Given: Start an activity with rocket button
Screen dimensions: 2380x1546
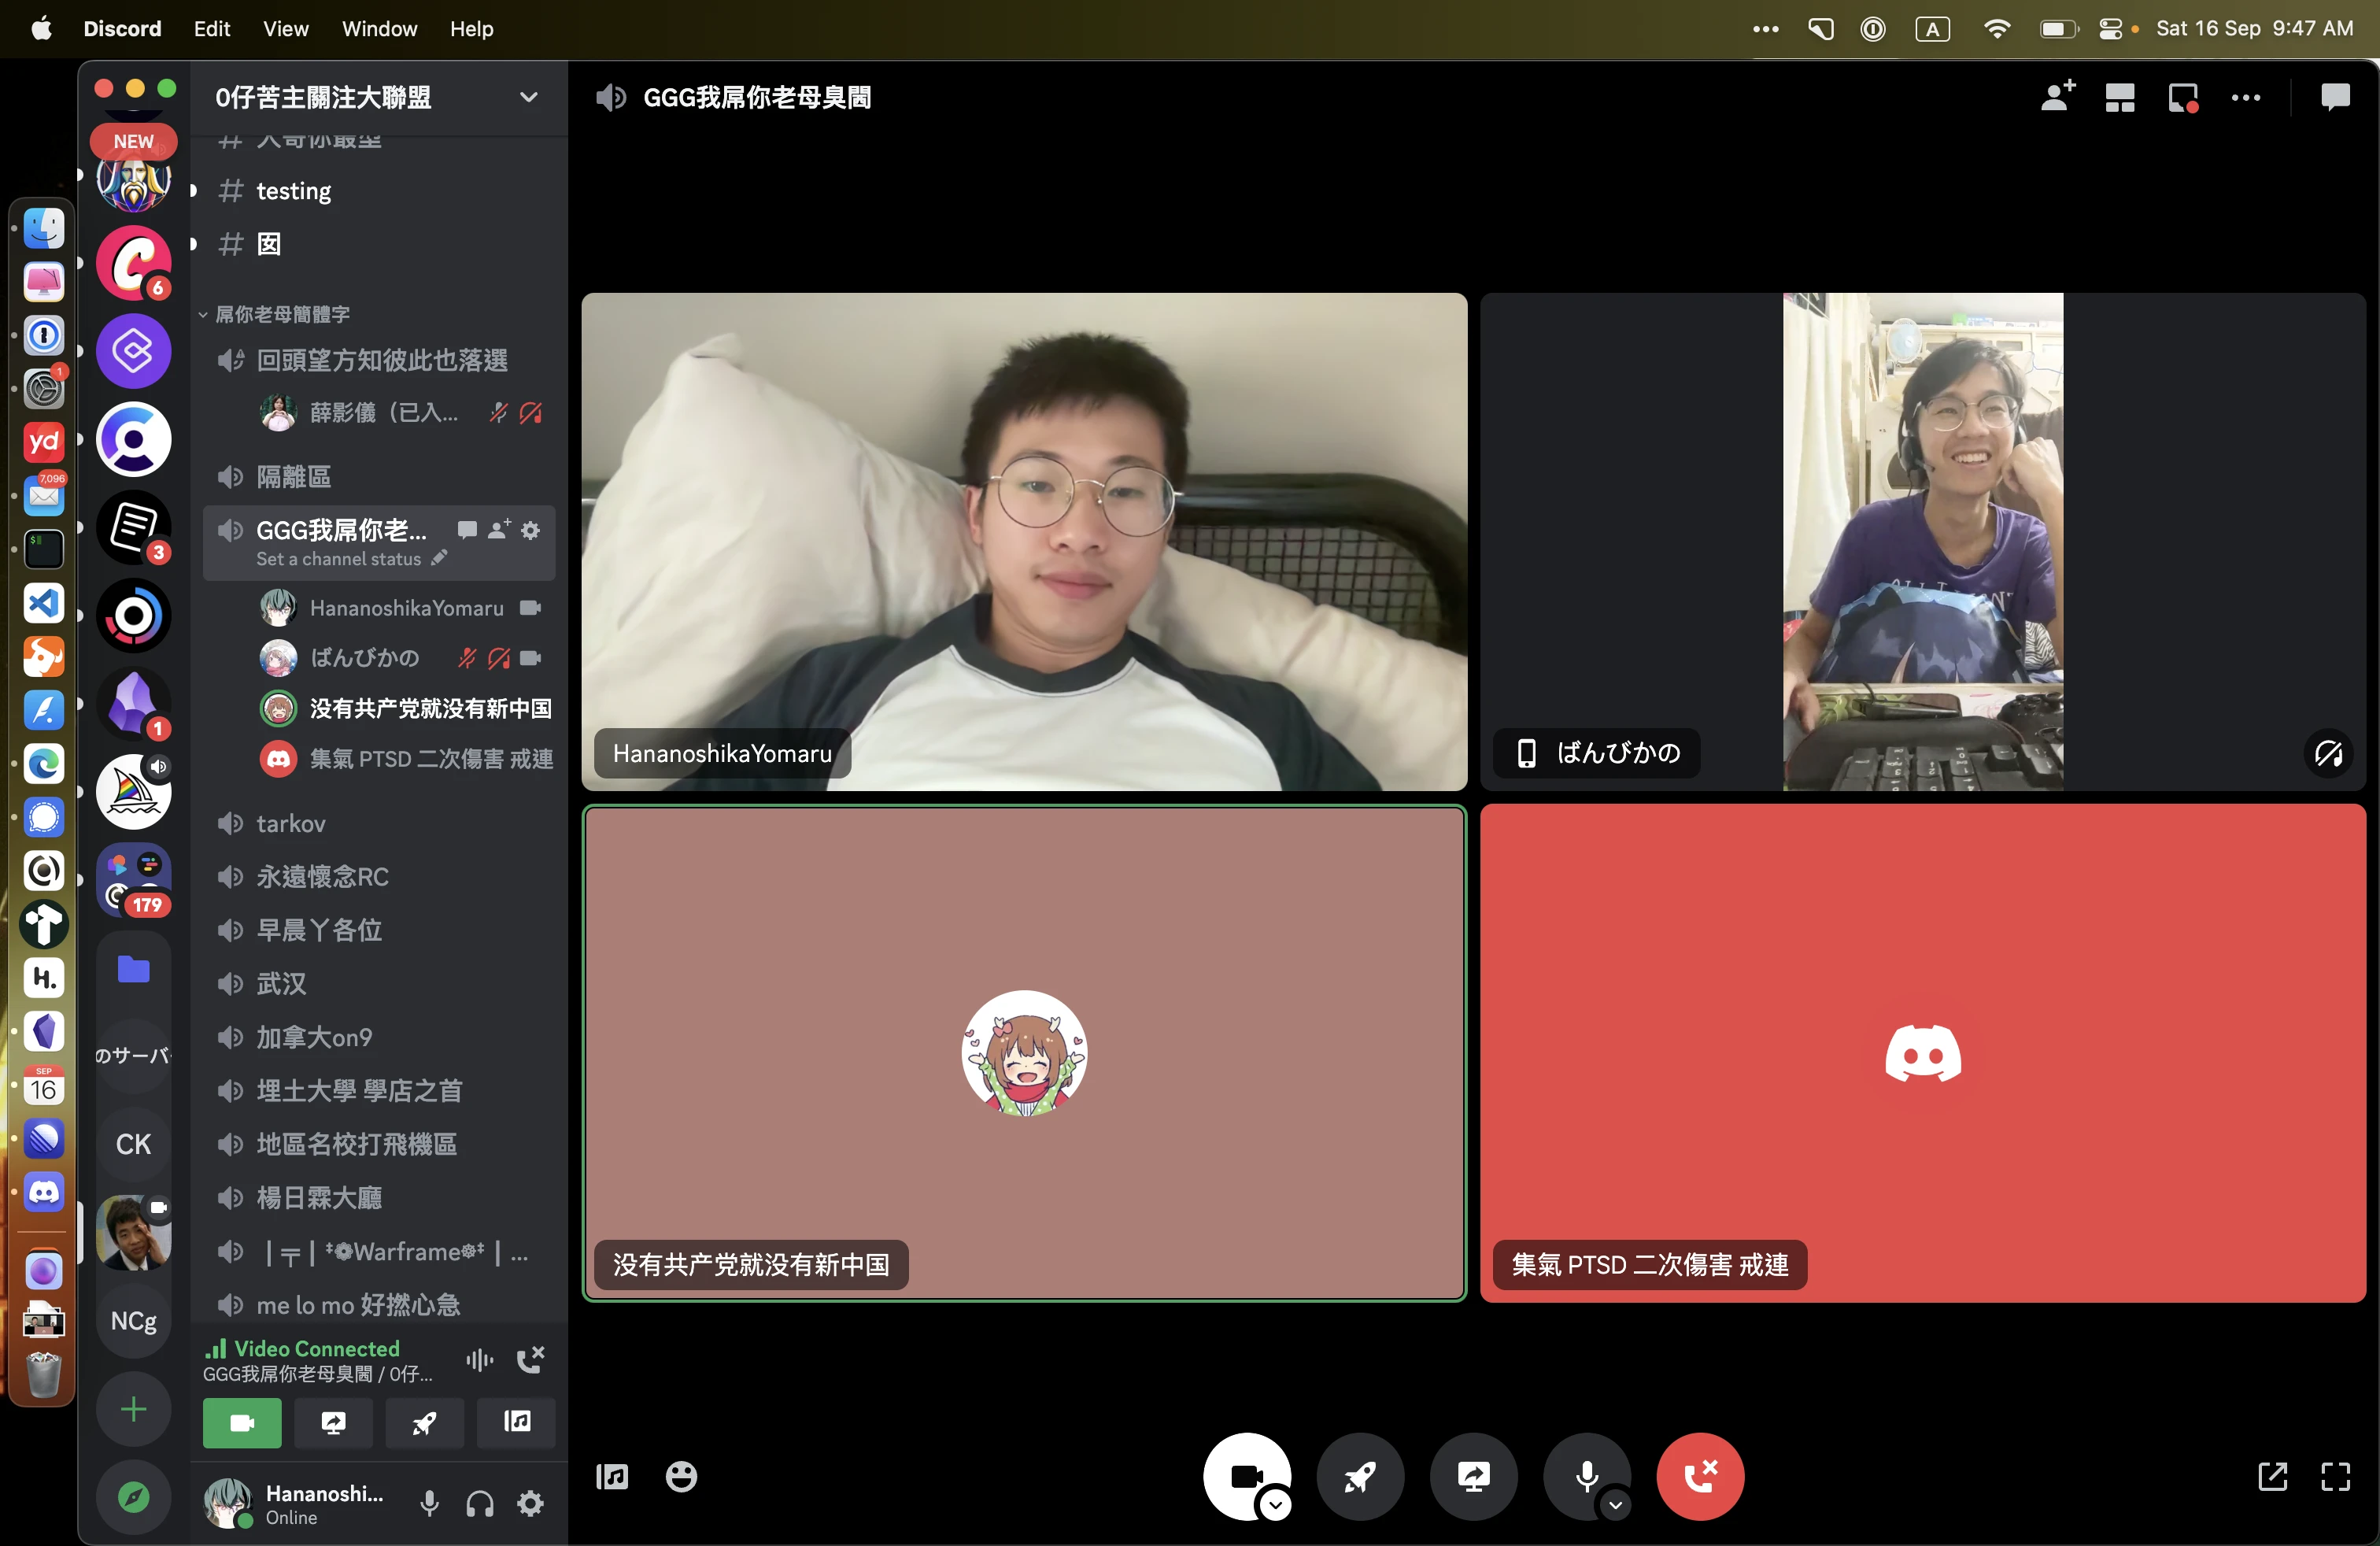Looking at the screenshot, I should [1360, 1476].
